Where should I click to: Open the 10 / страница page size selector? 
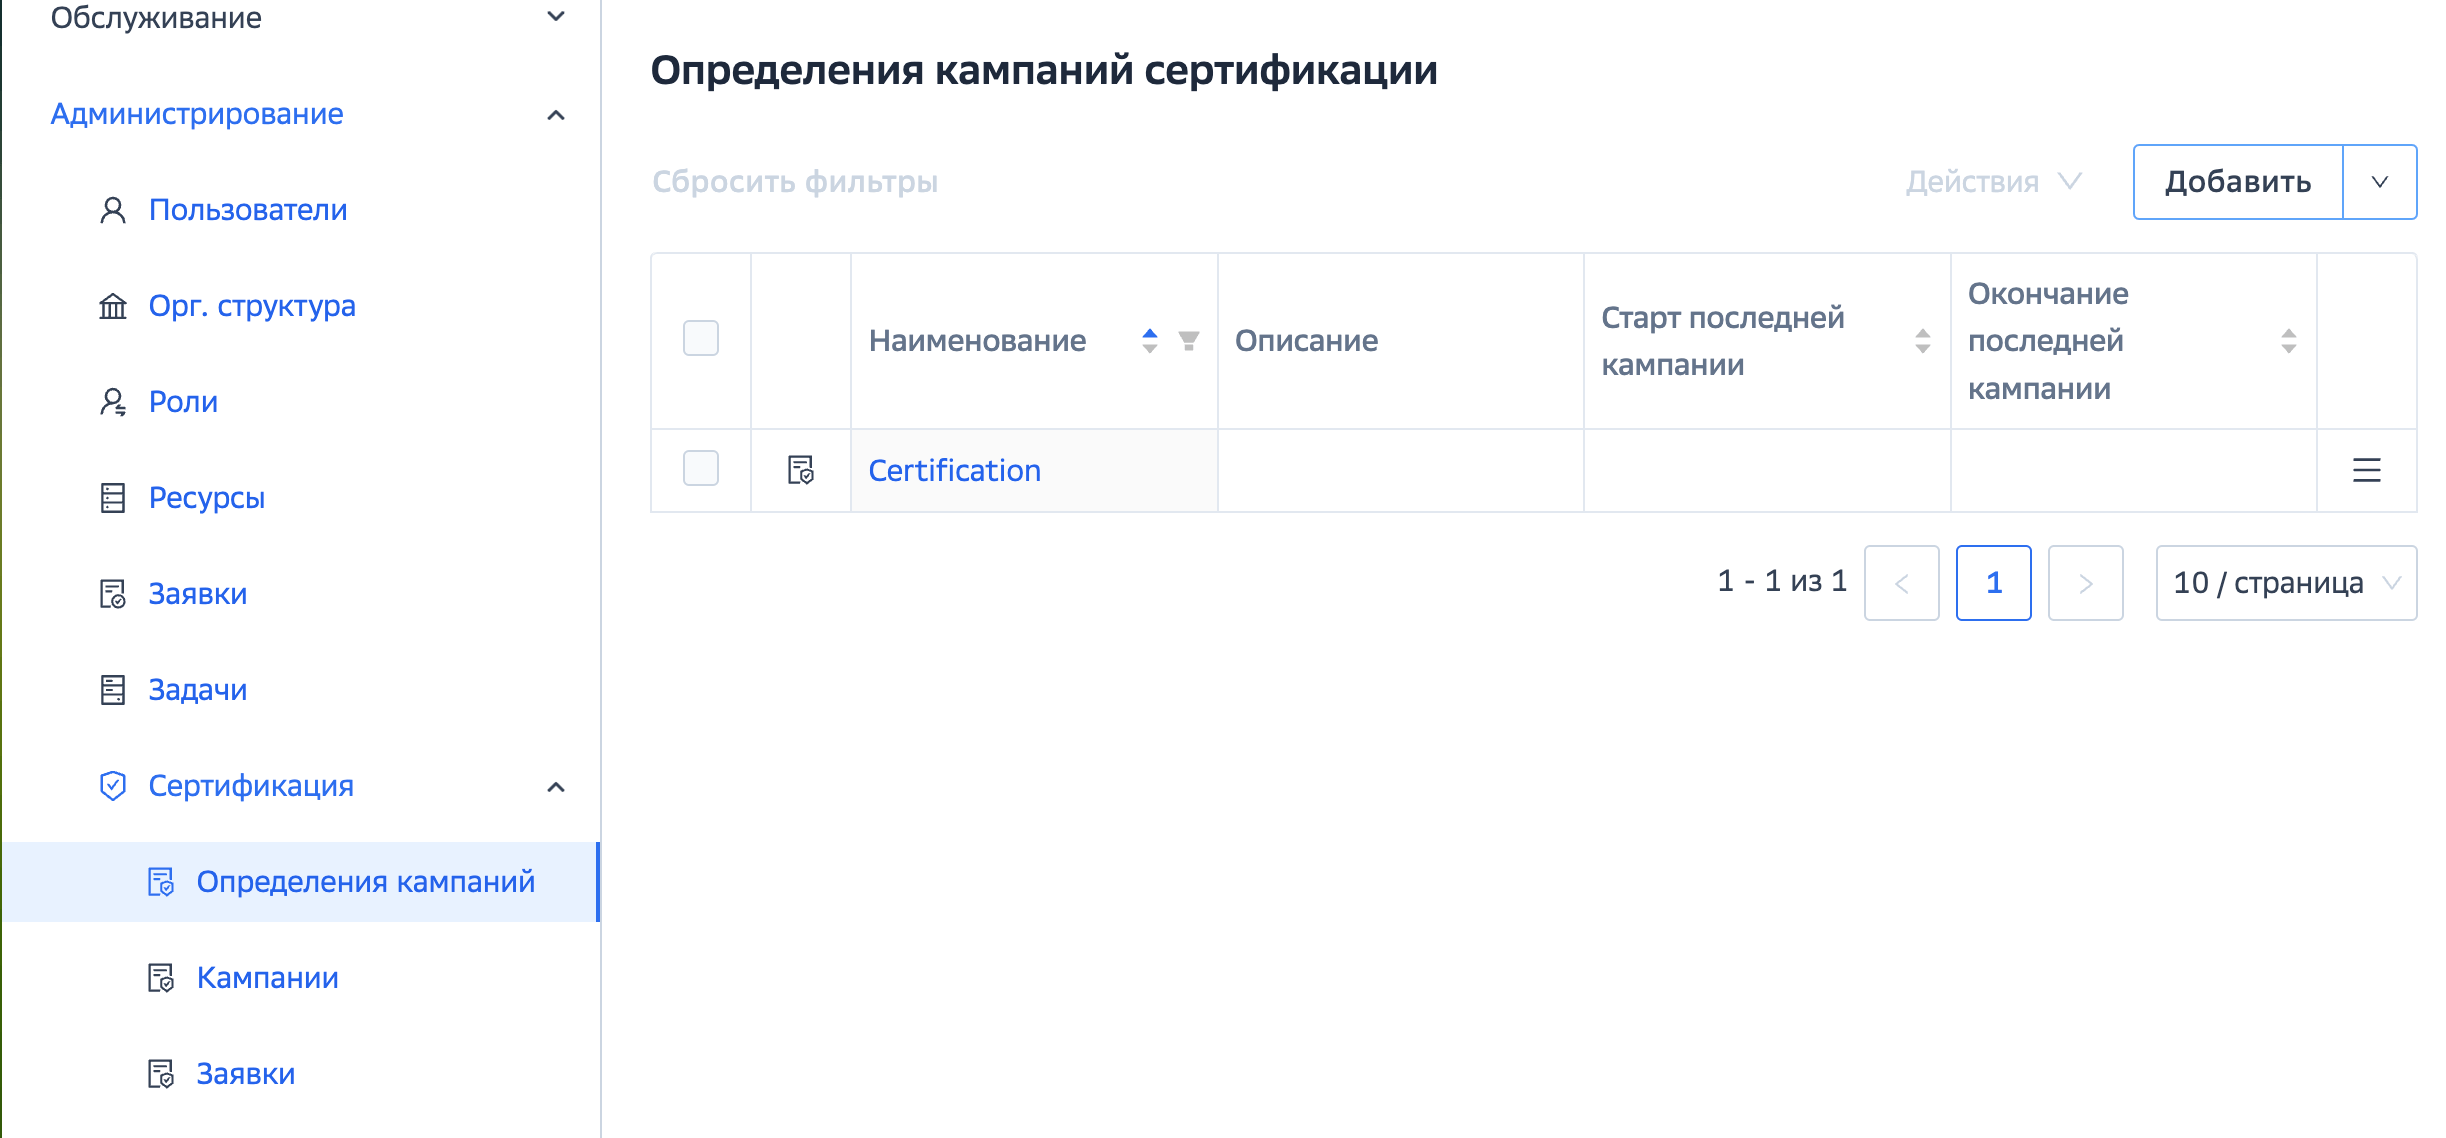click(2287, 583)
